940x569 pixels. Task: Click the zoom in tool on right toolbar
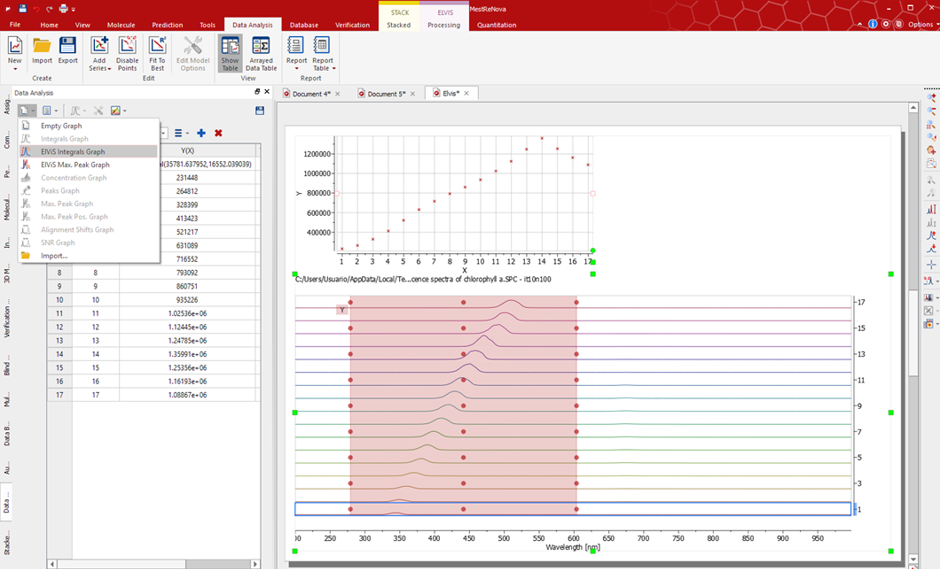(x=932, y=98)
